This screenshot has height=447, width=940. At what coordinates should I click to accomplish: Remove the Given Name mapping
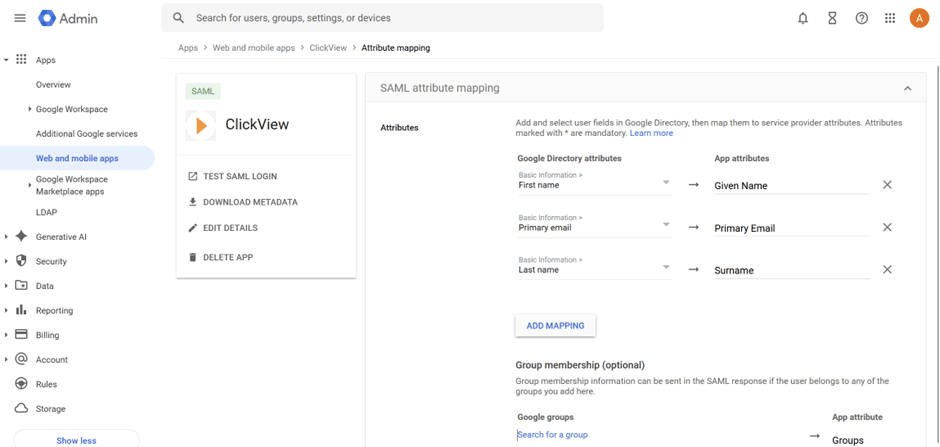887,185
